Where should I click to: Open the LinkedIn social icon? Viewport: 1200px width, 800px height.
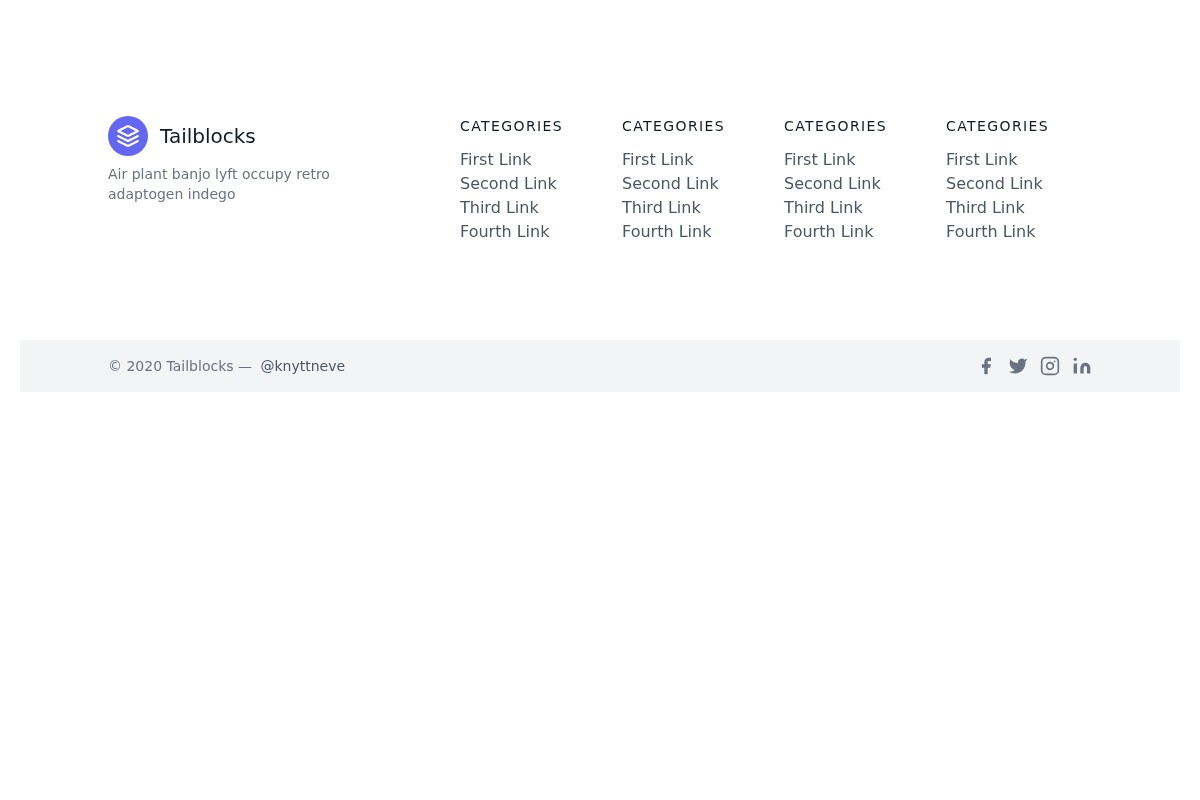click(x=1082, y=366)
